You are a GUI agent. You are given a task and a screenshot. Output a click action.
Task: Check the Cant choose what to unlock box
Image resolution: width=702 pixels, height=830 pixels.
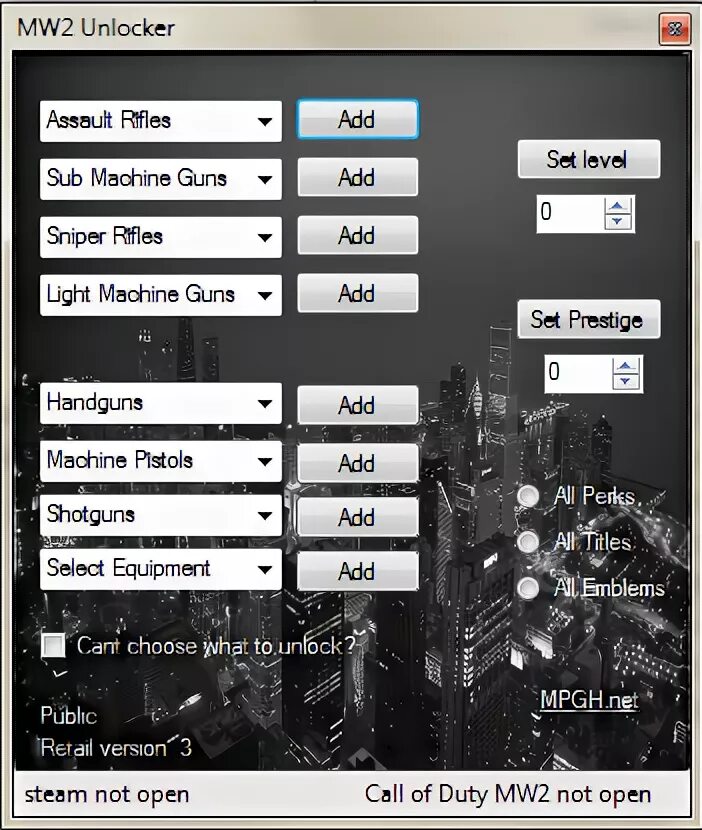tap(53, 646)
